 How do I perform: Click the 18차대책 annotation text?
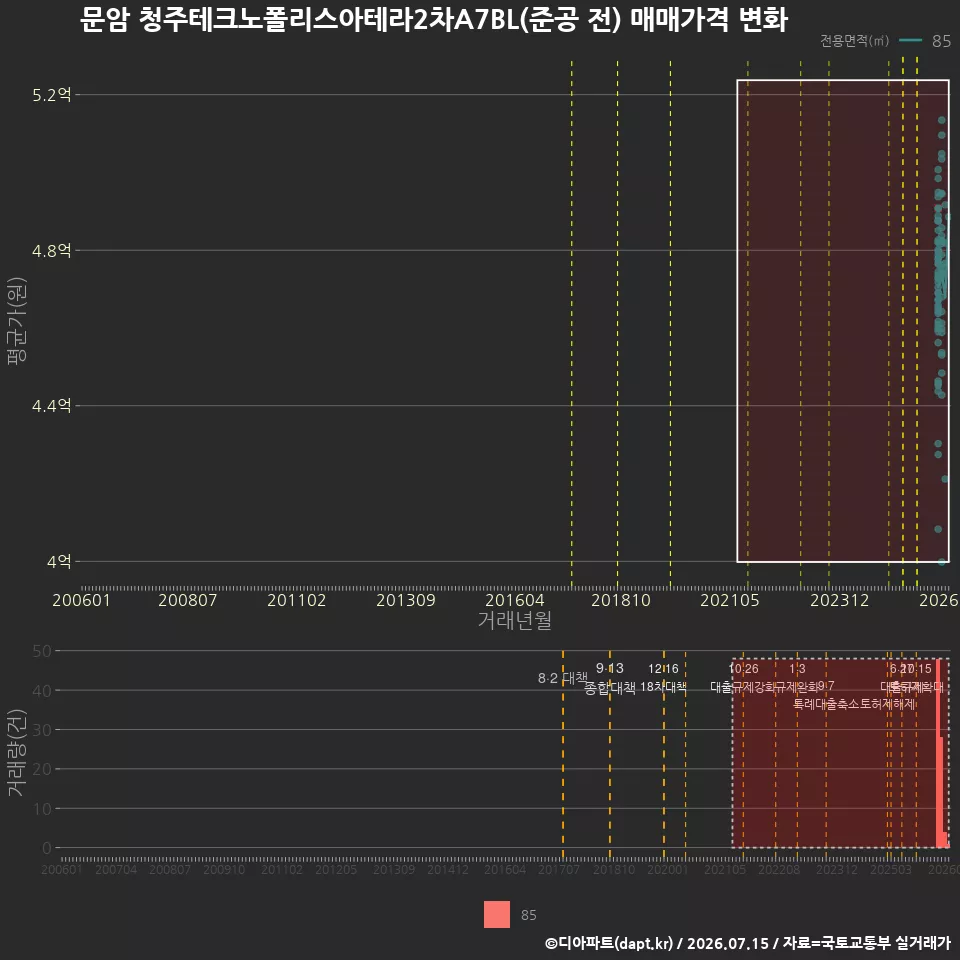coord(664,687)
